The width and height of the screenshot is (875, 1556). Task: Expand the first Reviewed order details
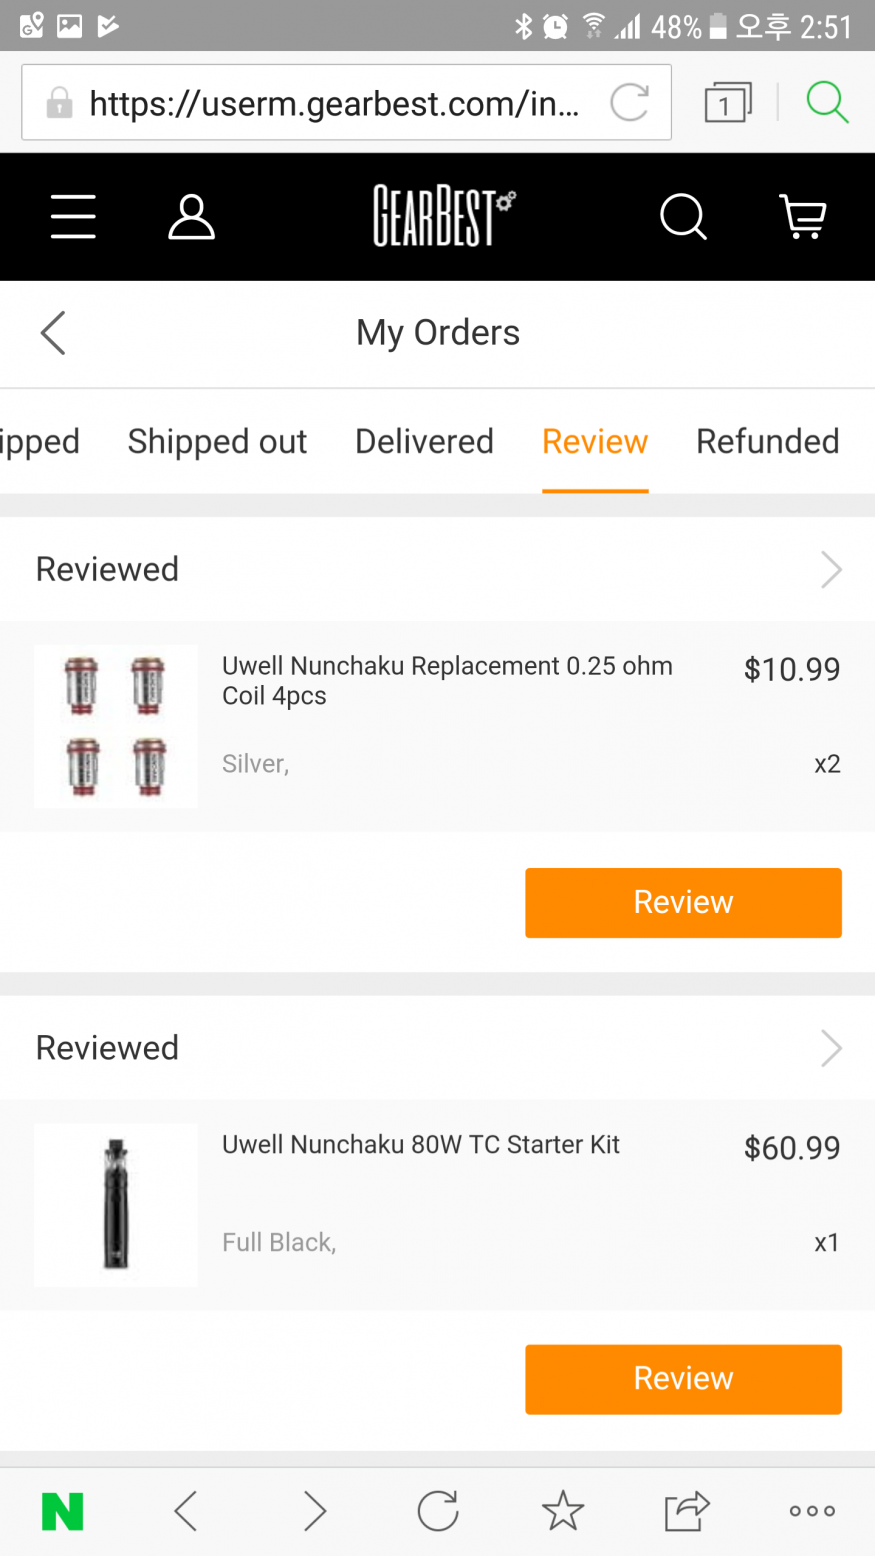point(831,570)
